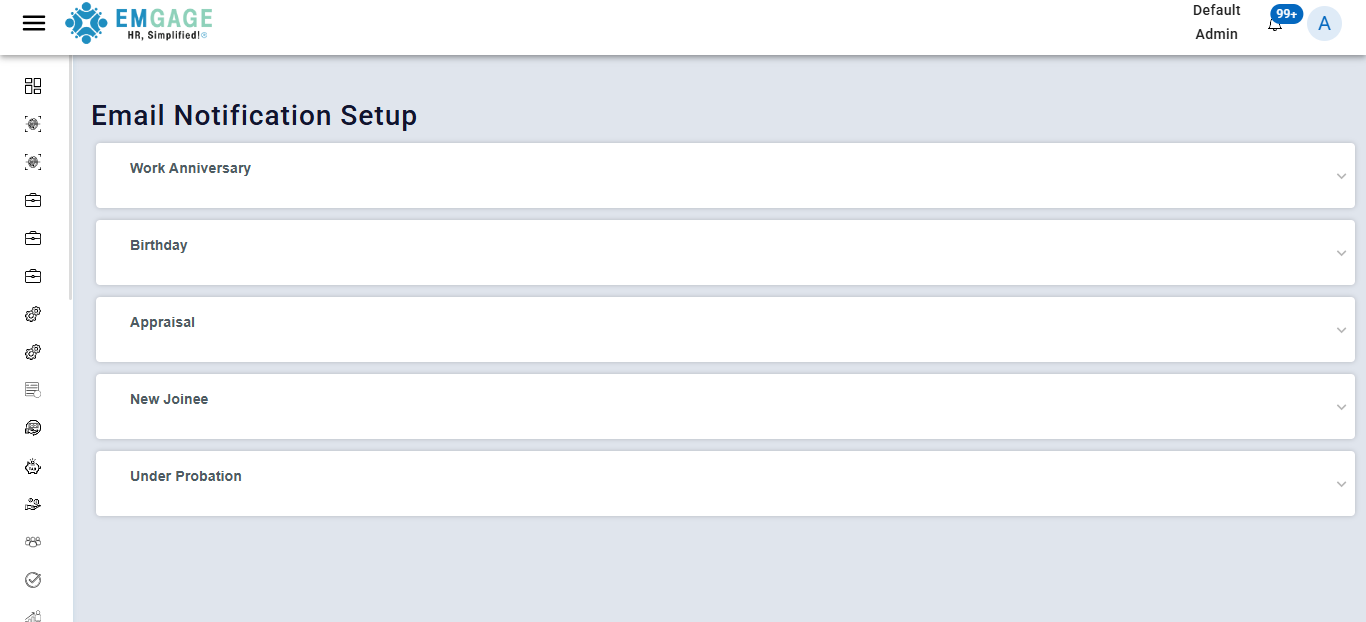Click the second face-scan icon in sidebar
The width and height of the screenshot is (1366, 622).
click(32, 161)
